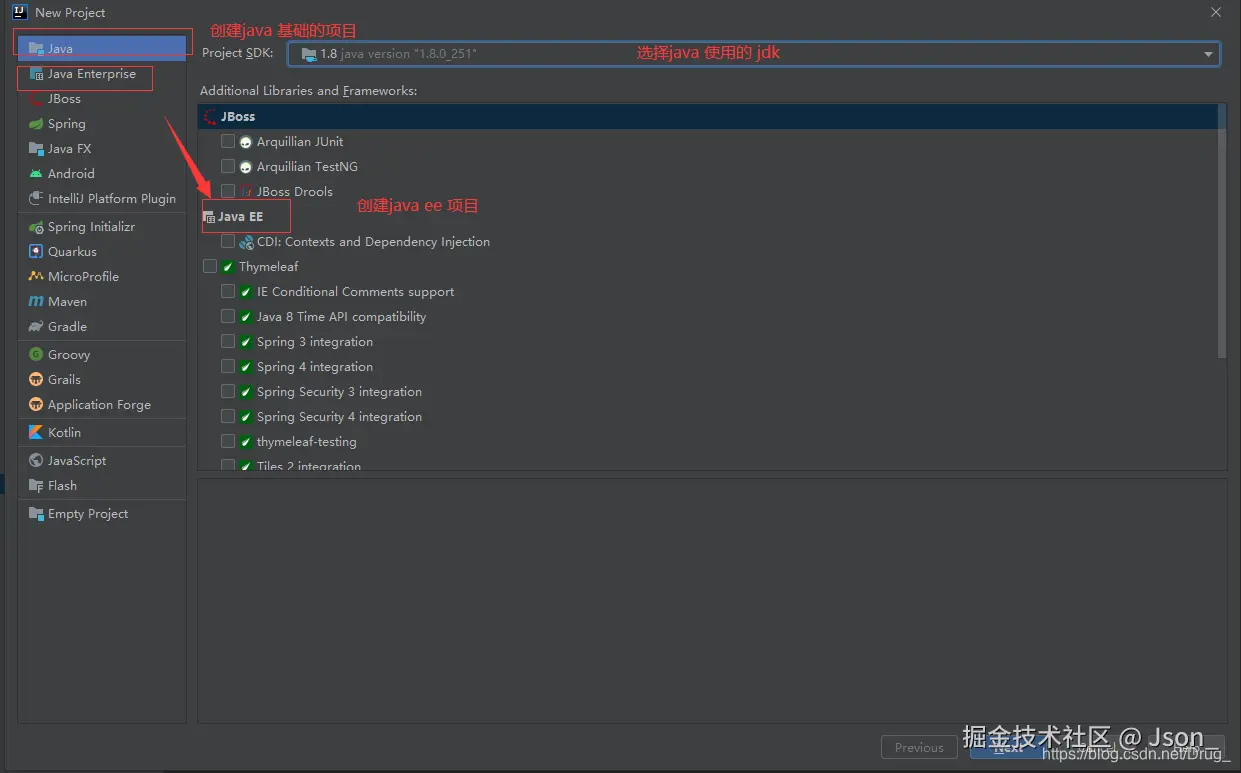
Task: Choose the Gradle project type
Action: point(102,327)
